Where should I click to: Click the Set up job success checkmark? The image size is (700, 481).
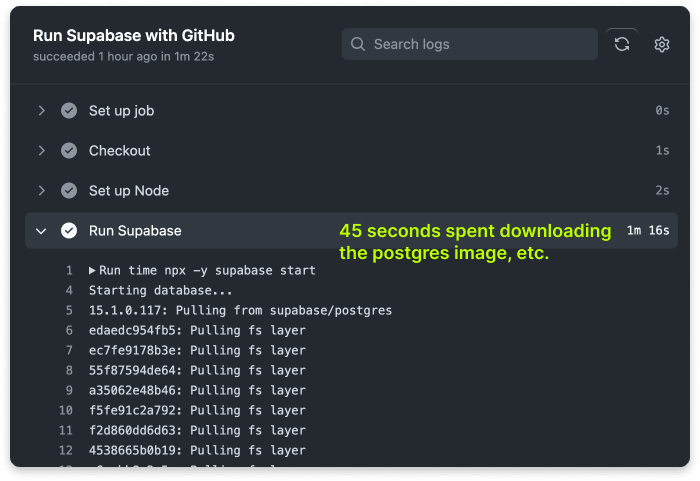point(69,110)
